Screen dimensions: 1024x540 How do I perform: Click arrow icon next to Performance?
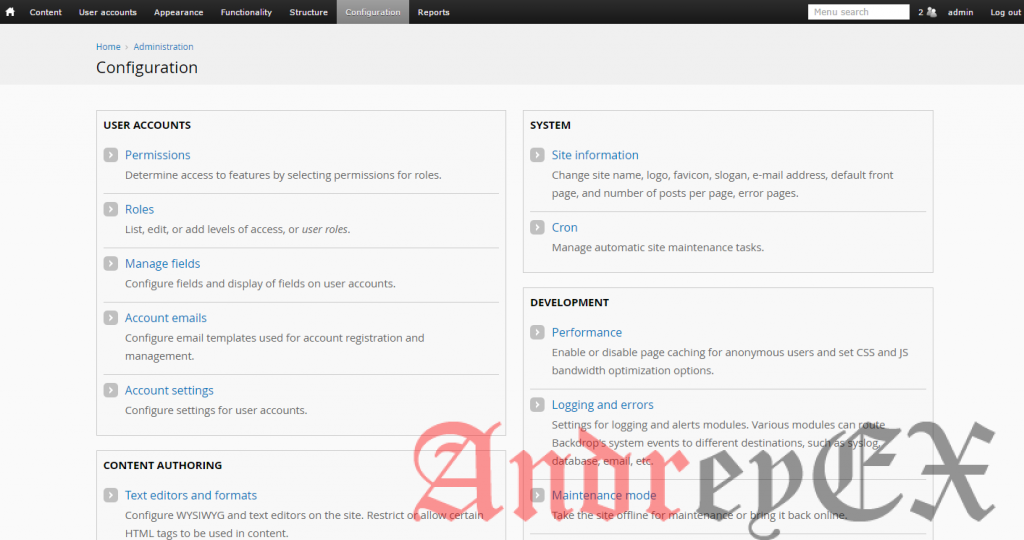537,332
